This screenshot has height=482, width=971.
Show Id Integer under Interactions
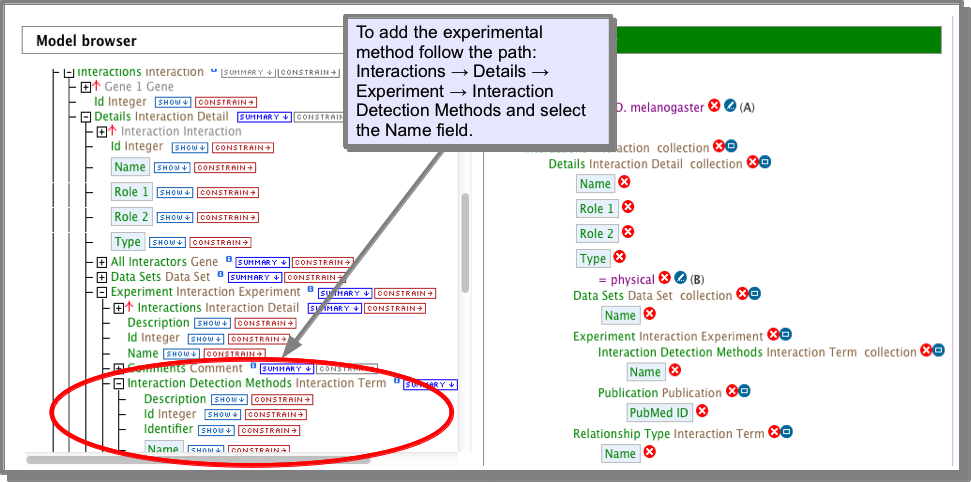pyautogui.click(x=173, y=102)
